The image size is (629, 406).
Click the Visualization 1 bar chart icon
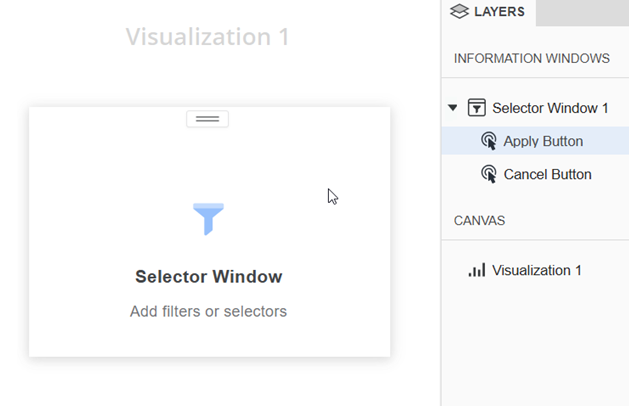coord(477,270)
